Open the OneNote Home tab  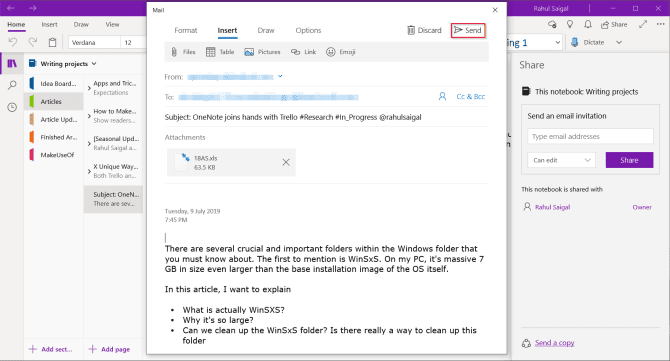click(16, 24)
